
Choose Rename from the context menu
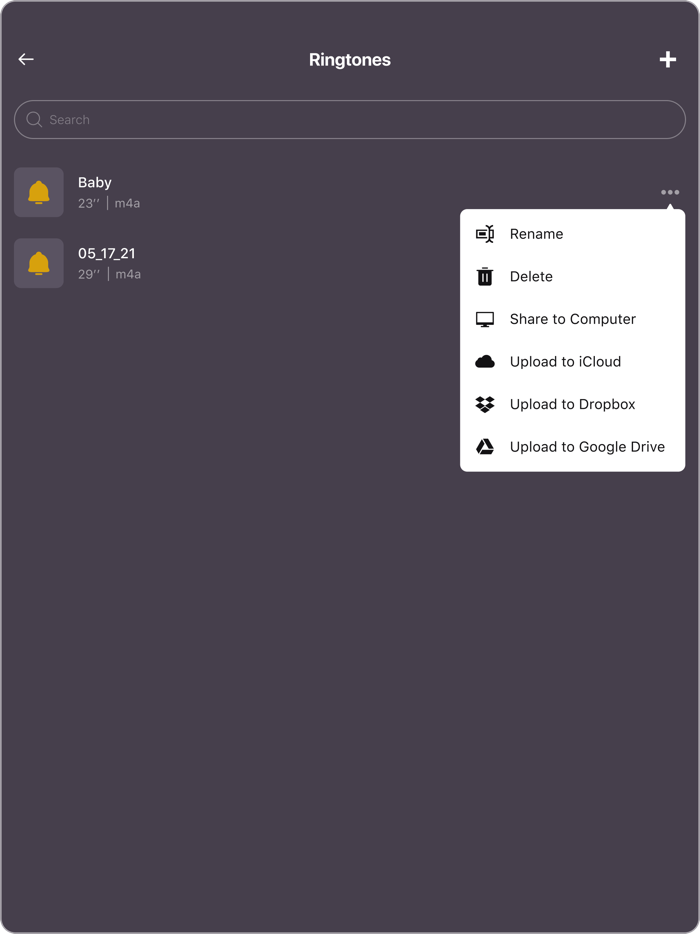coord(537,233)
